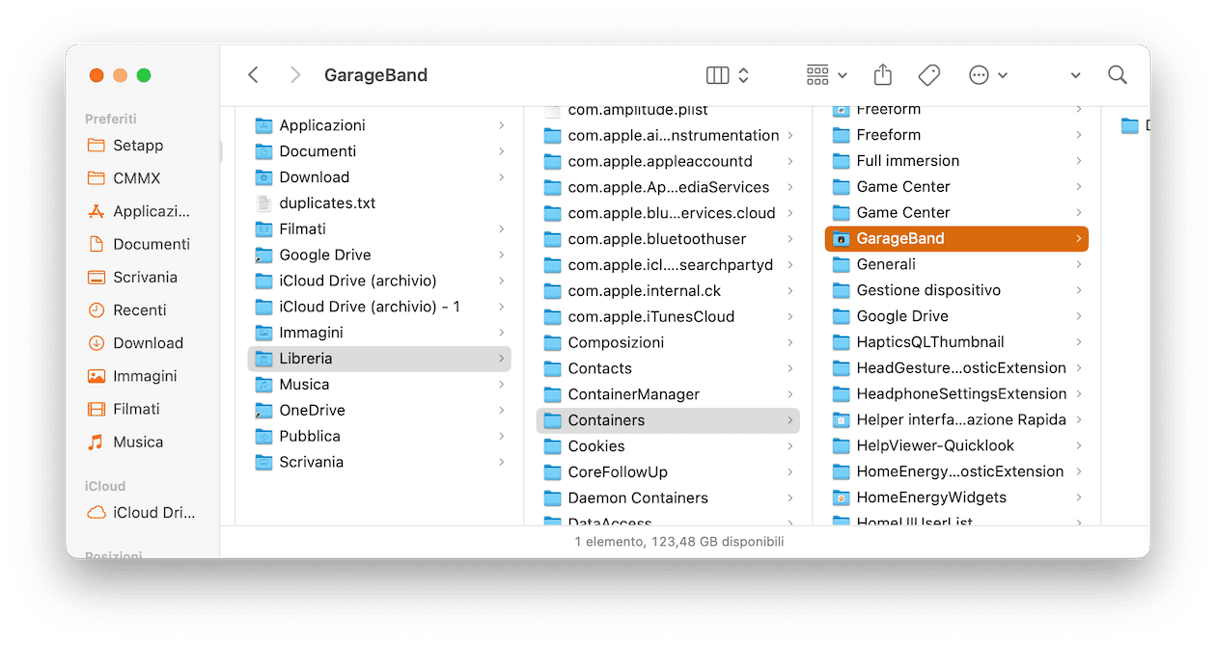Open the group-by grid dropdown in the toolbar

pos(826,75)
